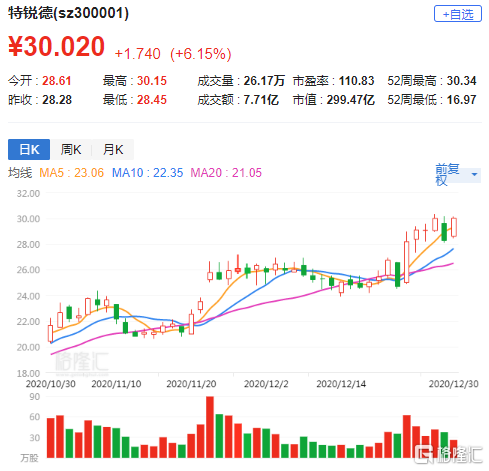The width and height of the screenshot is (489, 471).
Task: Click the market cap value 299.47亿
Action: (x=350, y=100)
